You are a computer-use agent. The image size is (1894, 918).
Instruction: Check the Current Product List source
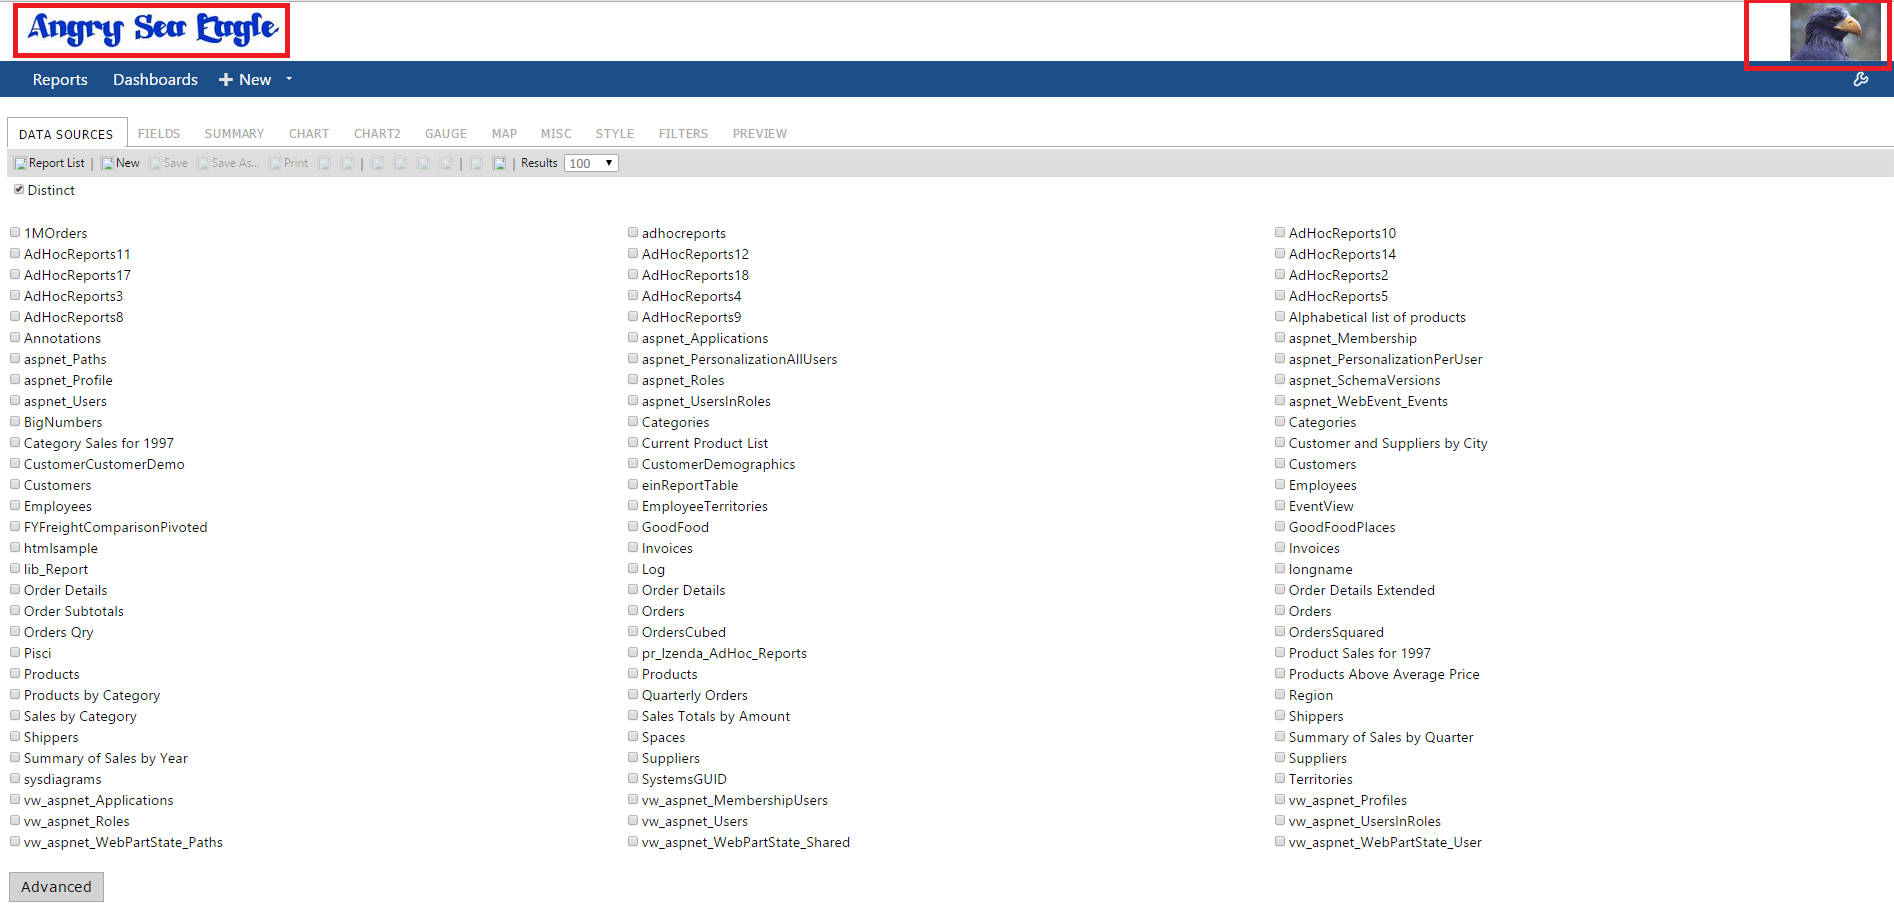633,442
